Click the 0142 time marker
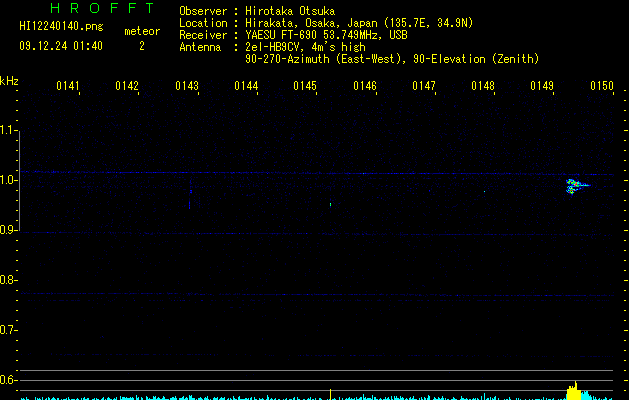 pyautogui.click(x=127, y=86)
